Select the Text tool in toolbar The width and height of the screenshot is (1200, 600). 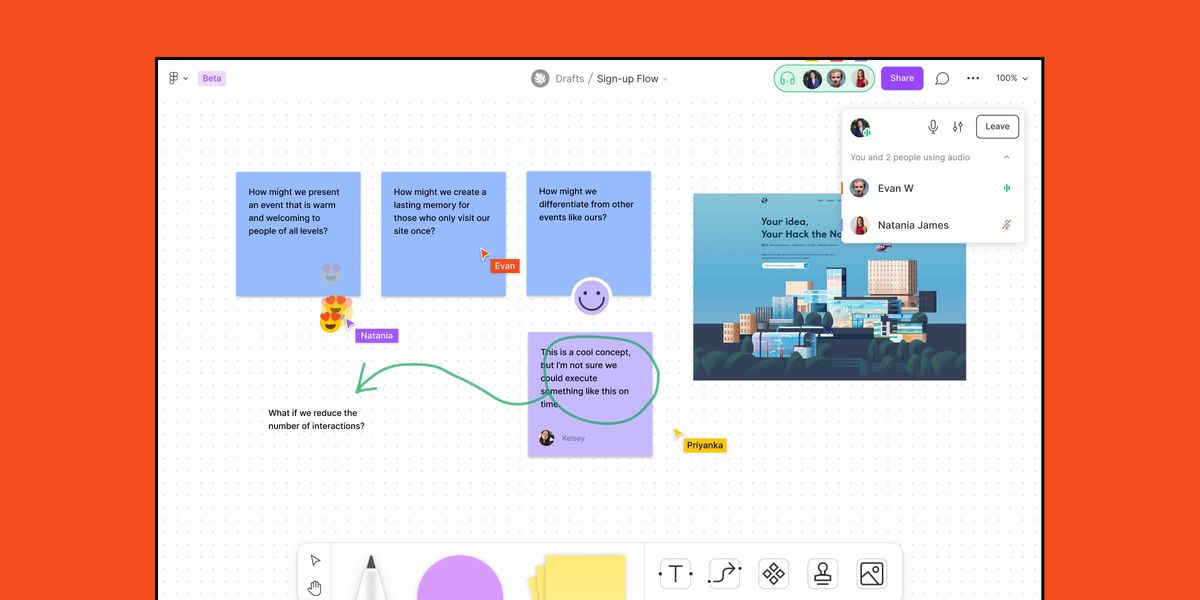coord(675,573)
